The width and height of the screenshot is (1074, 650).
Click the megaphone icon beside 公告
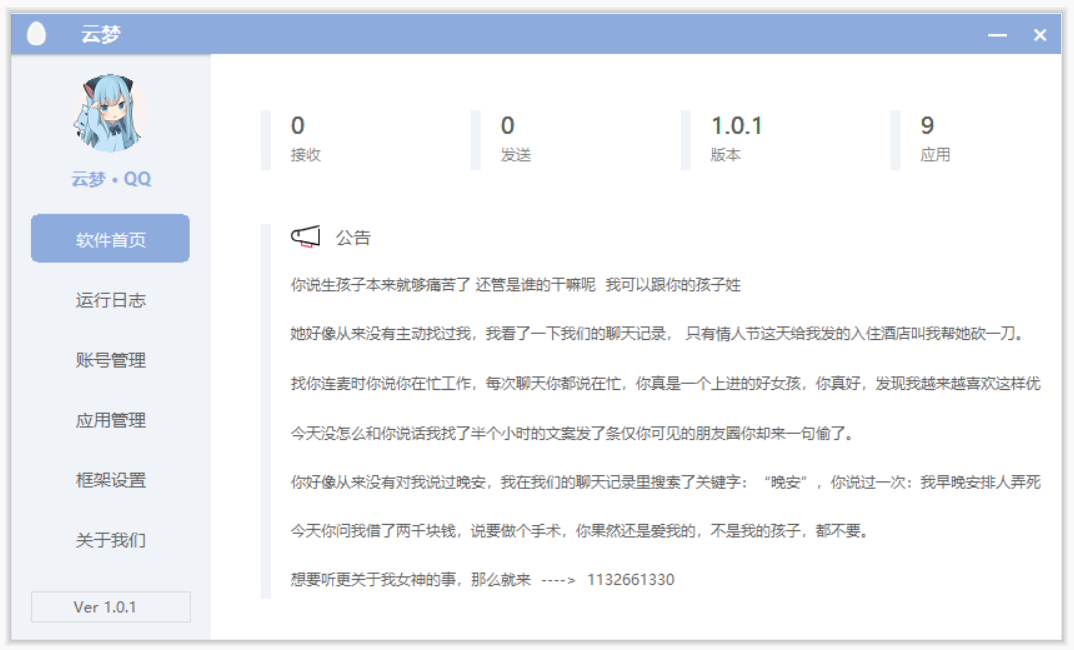[307, 234]
